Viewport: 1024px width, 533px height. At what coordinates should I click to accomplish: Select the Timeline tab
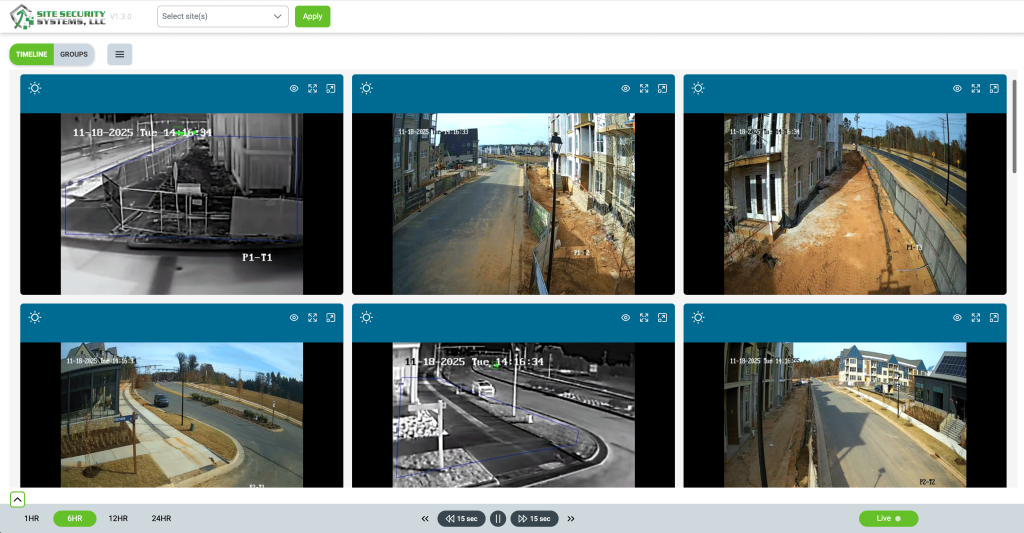[x=32, y=54]
